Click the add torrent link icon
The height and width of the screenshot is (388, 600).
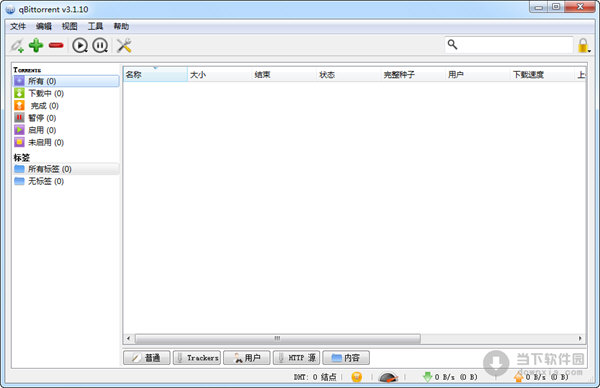click(17, 46)
